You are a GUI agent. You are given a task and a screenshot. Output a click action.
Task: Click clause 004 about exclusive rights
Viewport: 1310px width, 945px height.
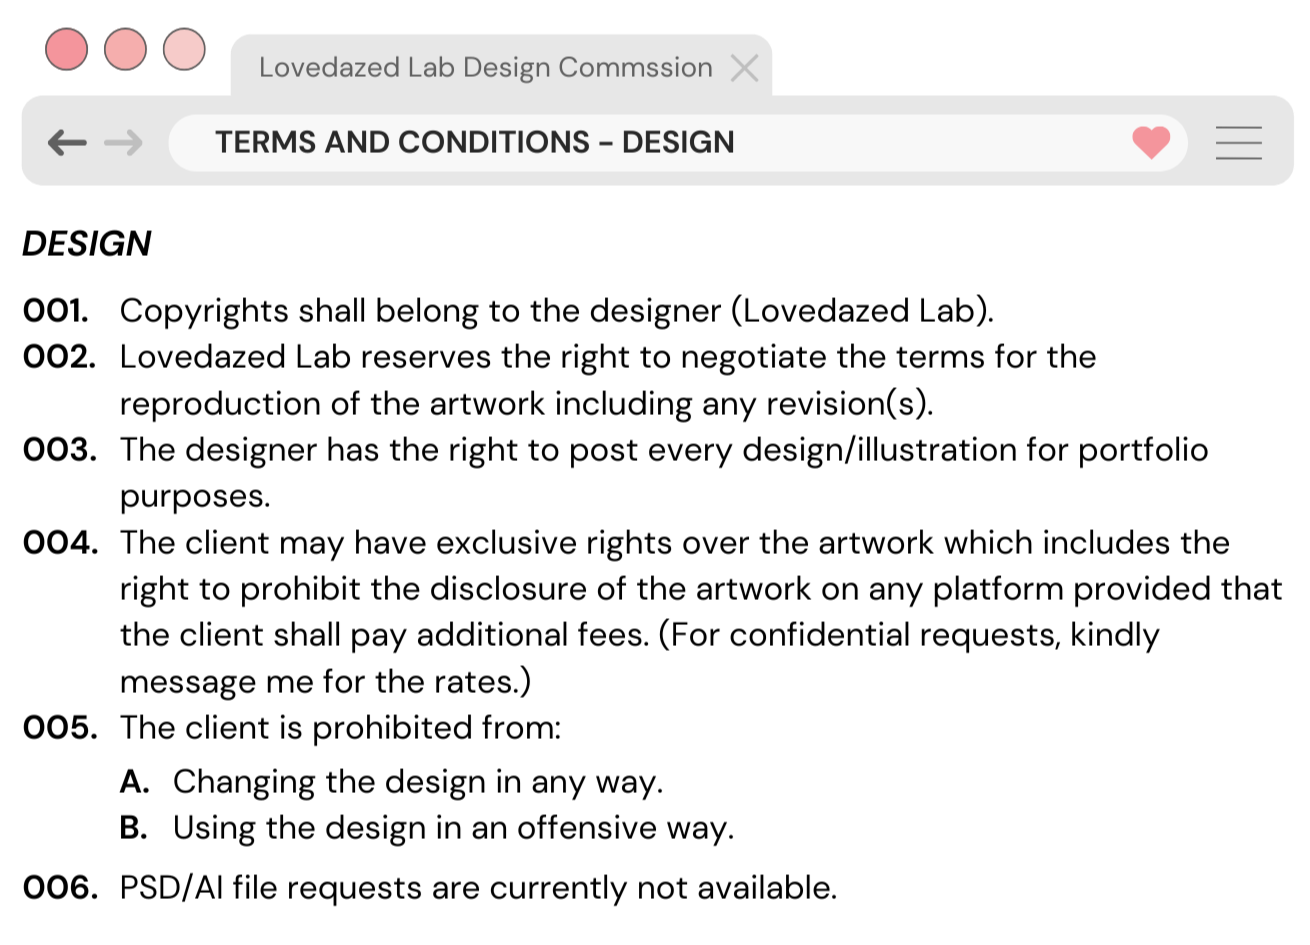(x=652, y=612)
